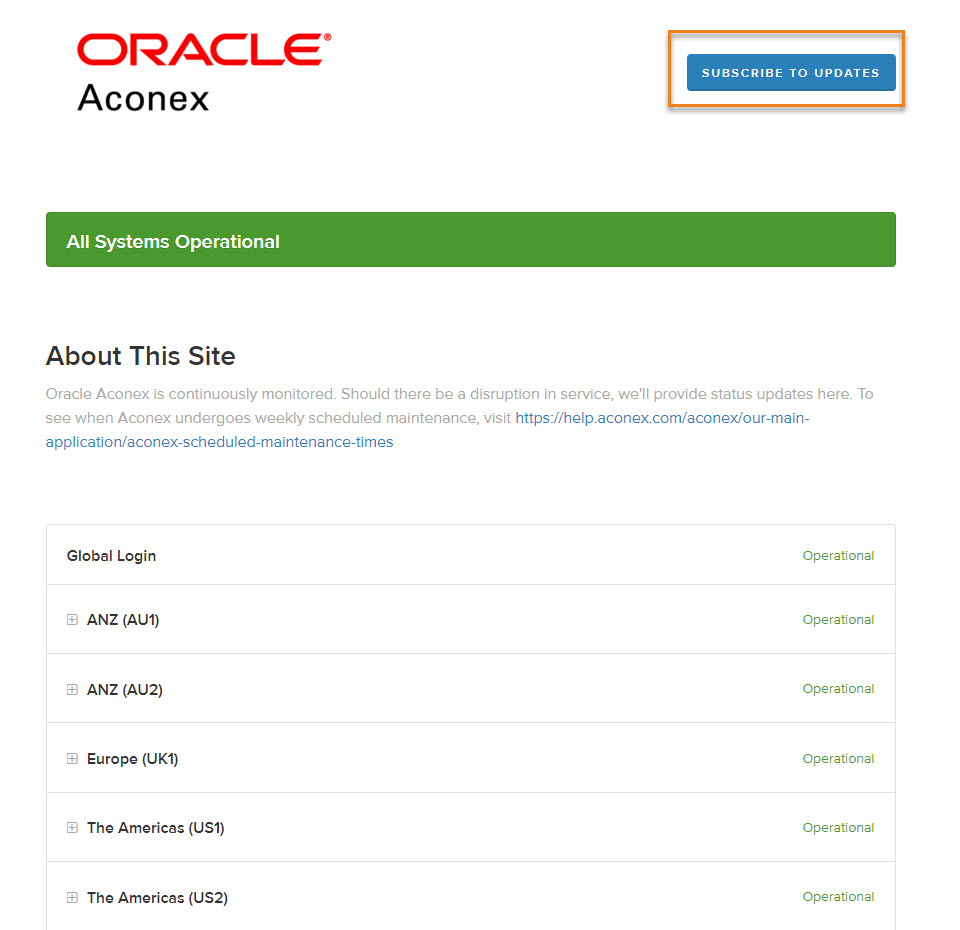Screen dimensions: 960x930
Task: Click Operational status for ANZ (AU1)
Action: [838, 620]
